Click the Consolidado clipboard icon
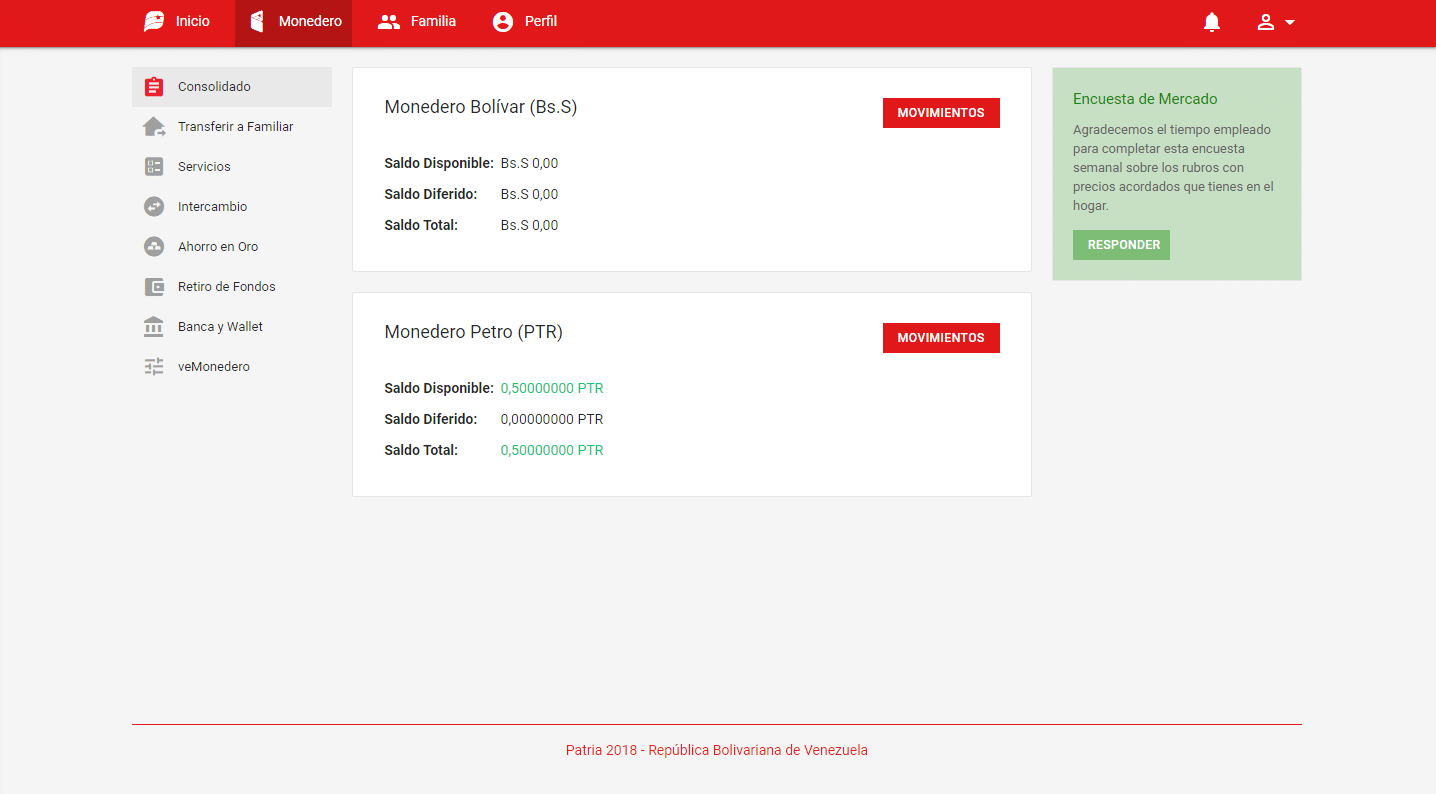1436x794 pixels. 154,87
